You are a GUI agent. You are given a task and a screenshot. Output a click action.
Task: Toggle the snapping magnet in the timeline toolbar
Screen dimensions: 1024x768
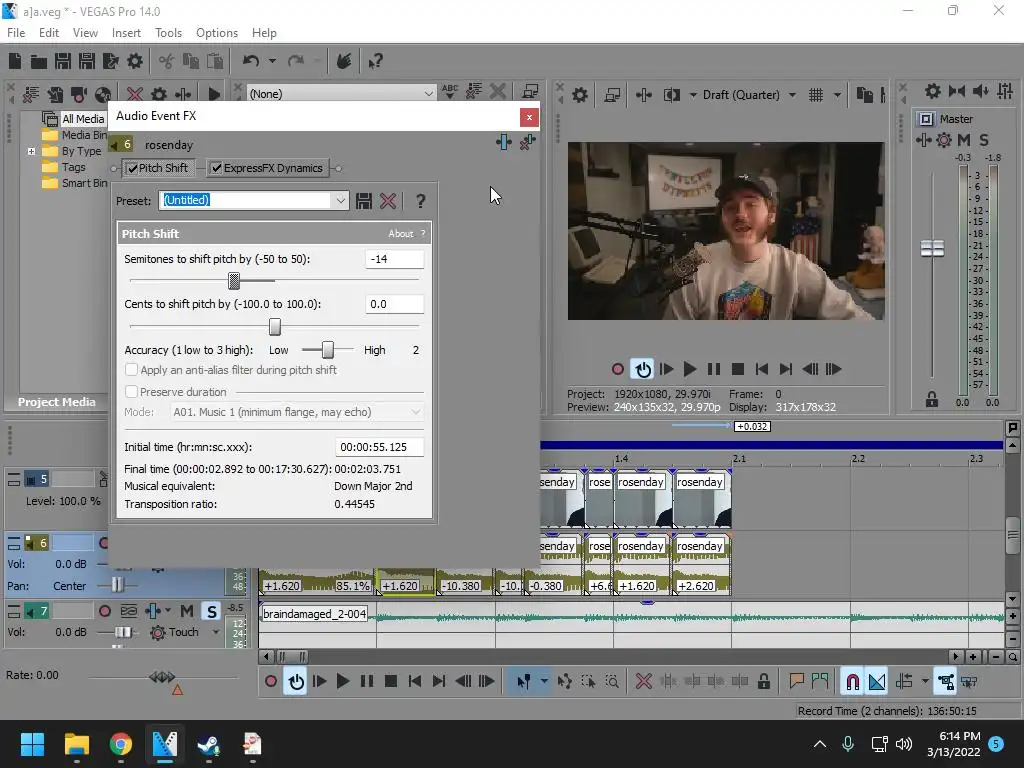[852, 682]
